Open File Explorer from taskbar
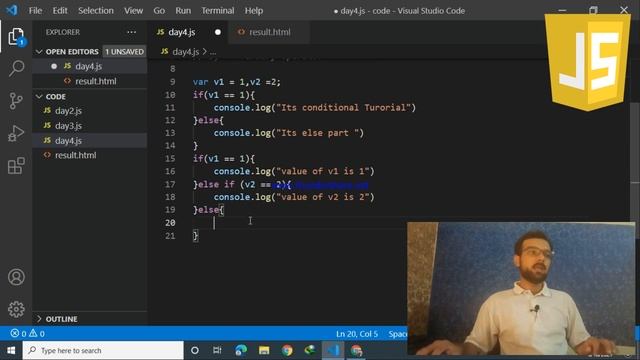The image size is (640, 360). [264, 350]
